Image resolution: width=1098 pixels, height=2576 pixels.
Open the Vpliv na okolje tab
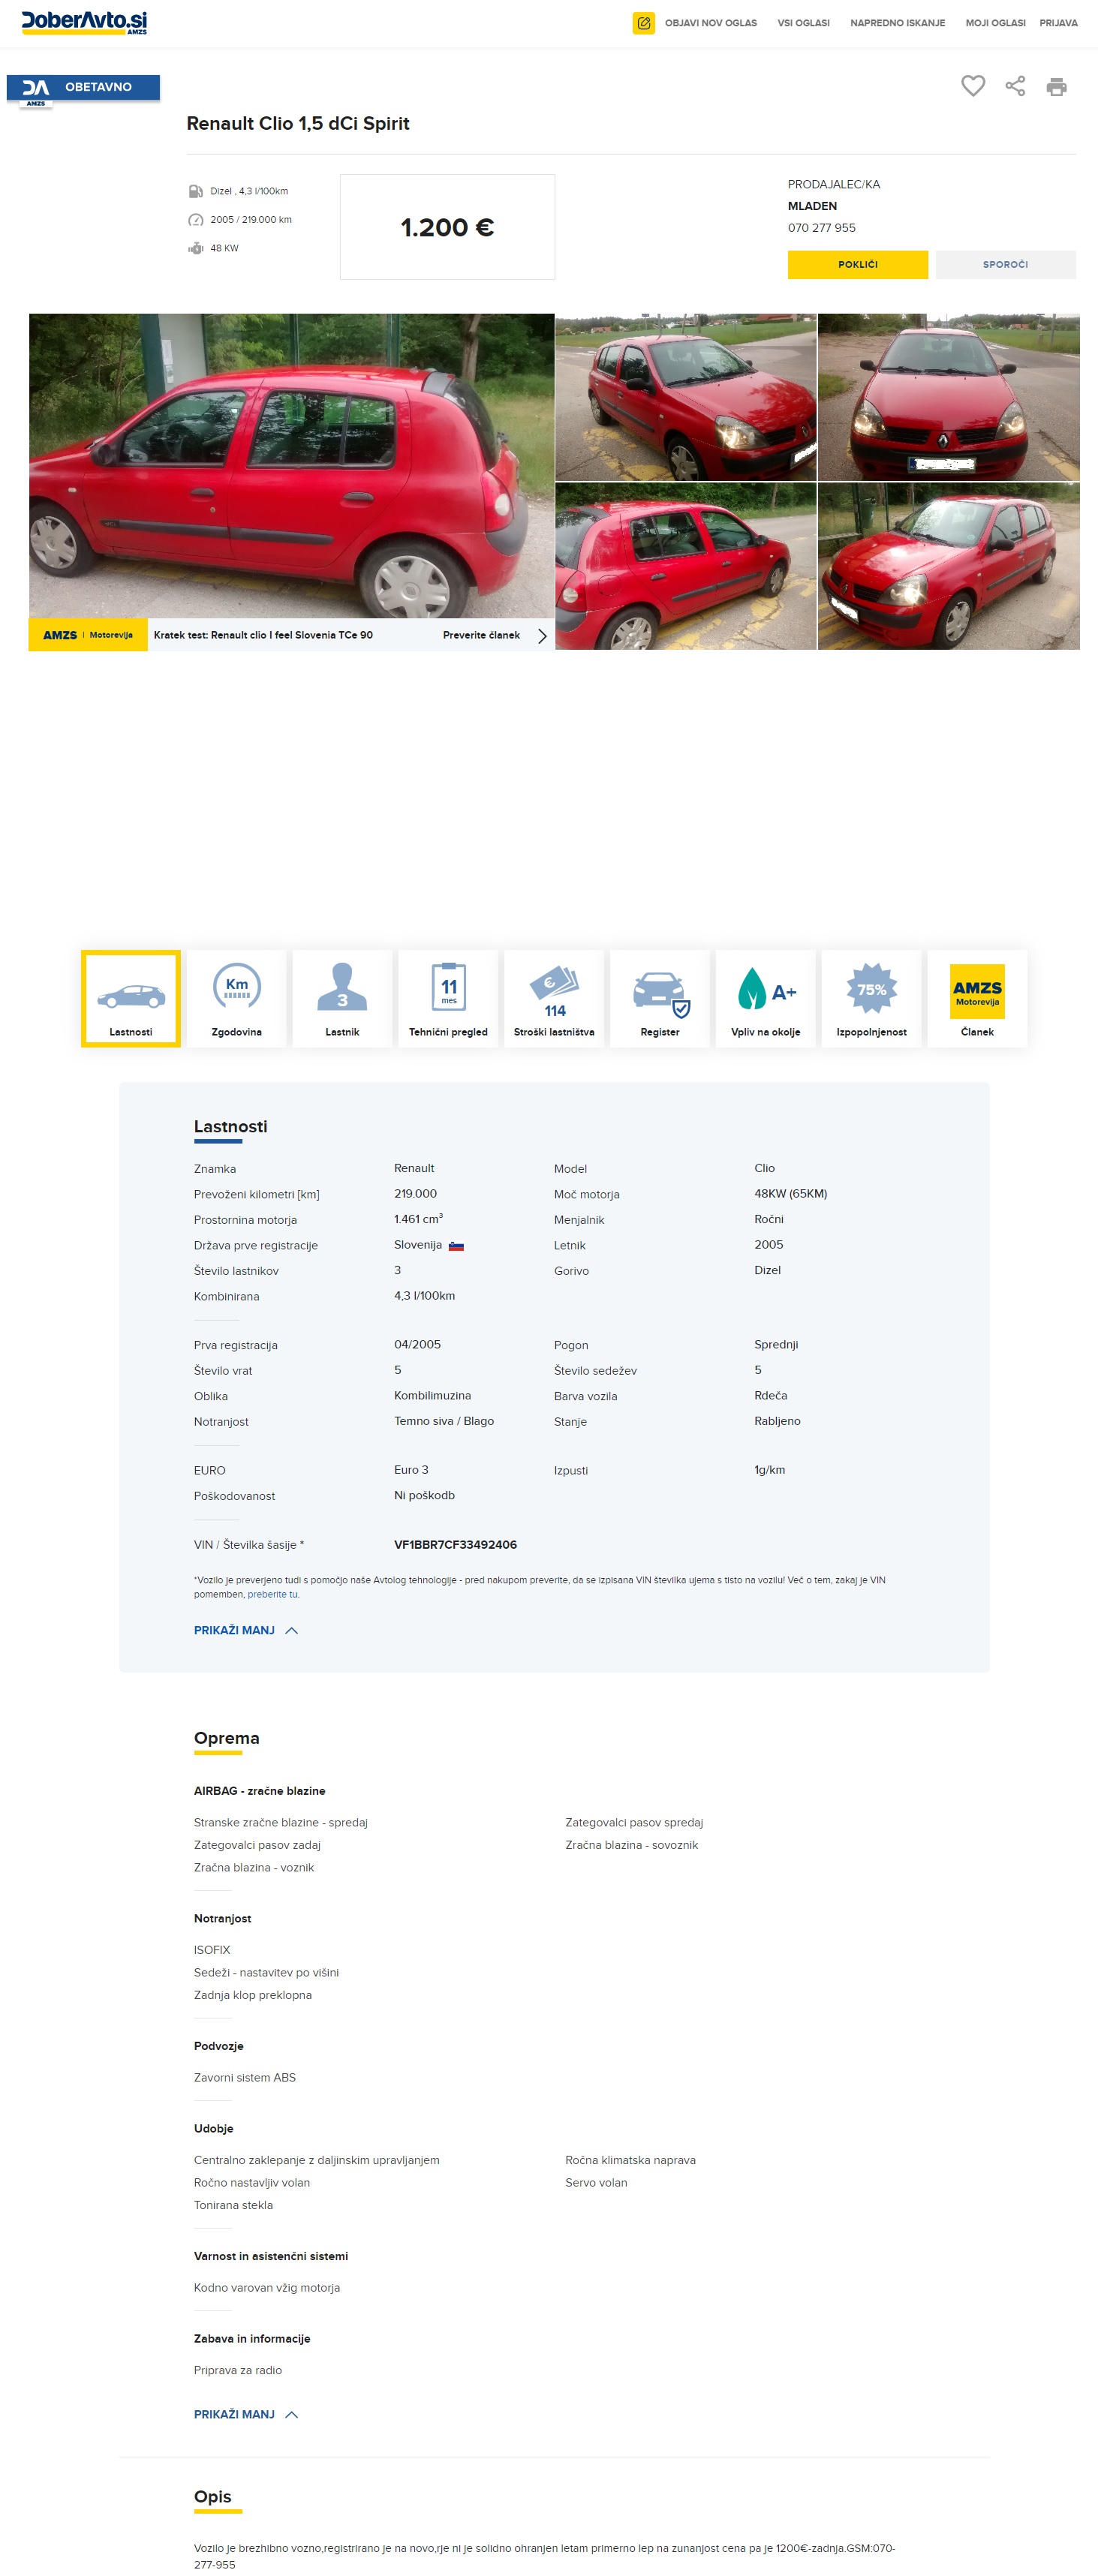pos(766,998)
